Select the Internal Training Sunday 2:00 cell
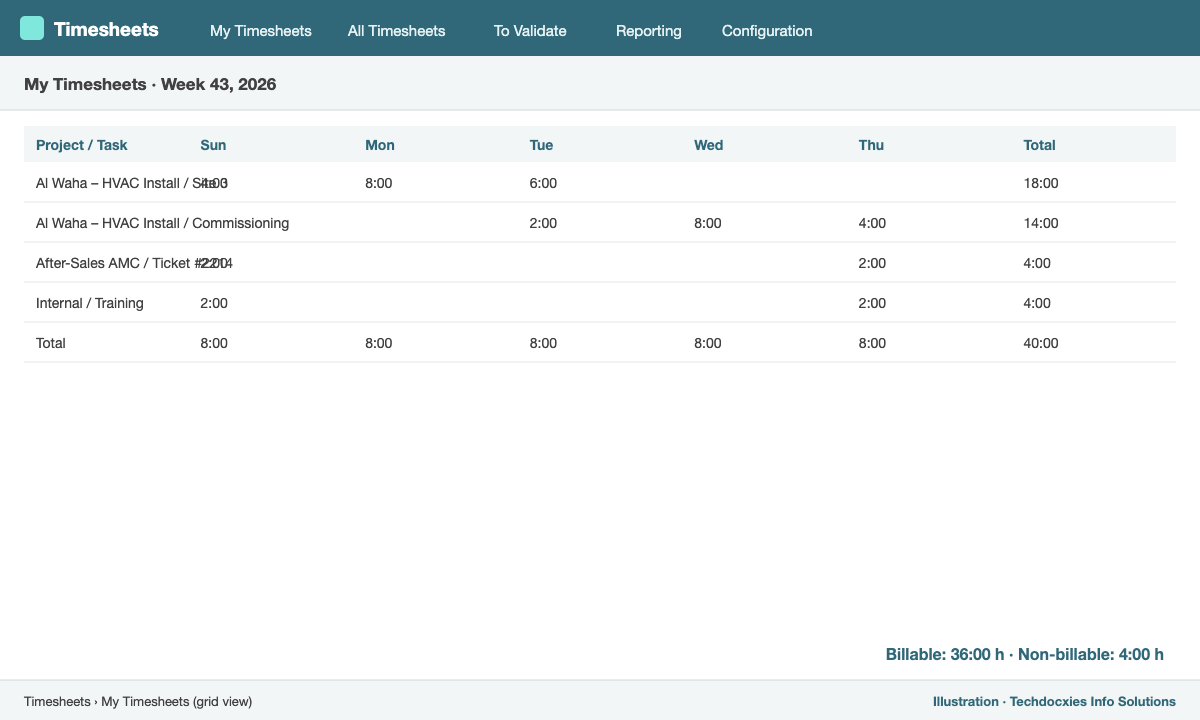1200x720 pixels. click(214, 303)
